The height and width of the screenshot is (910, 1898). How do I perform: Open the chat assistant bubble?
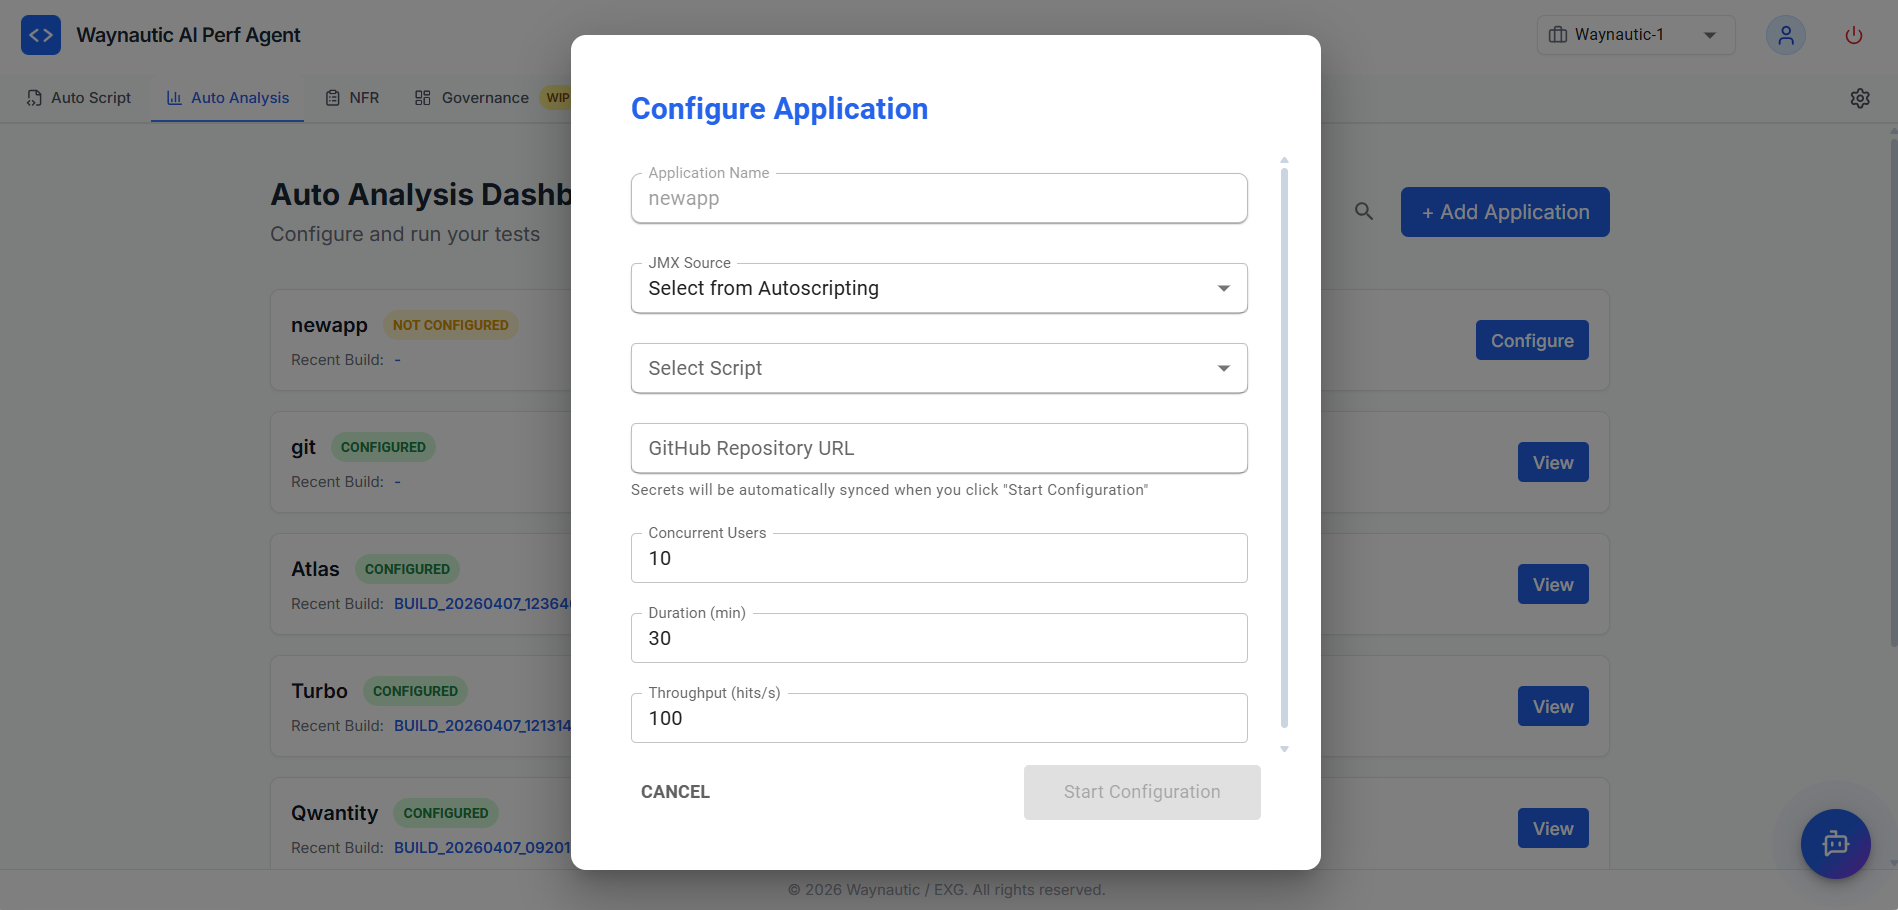click(1835, 843)
